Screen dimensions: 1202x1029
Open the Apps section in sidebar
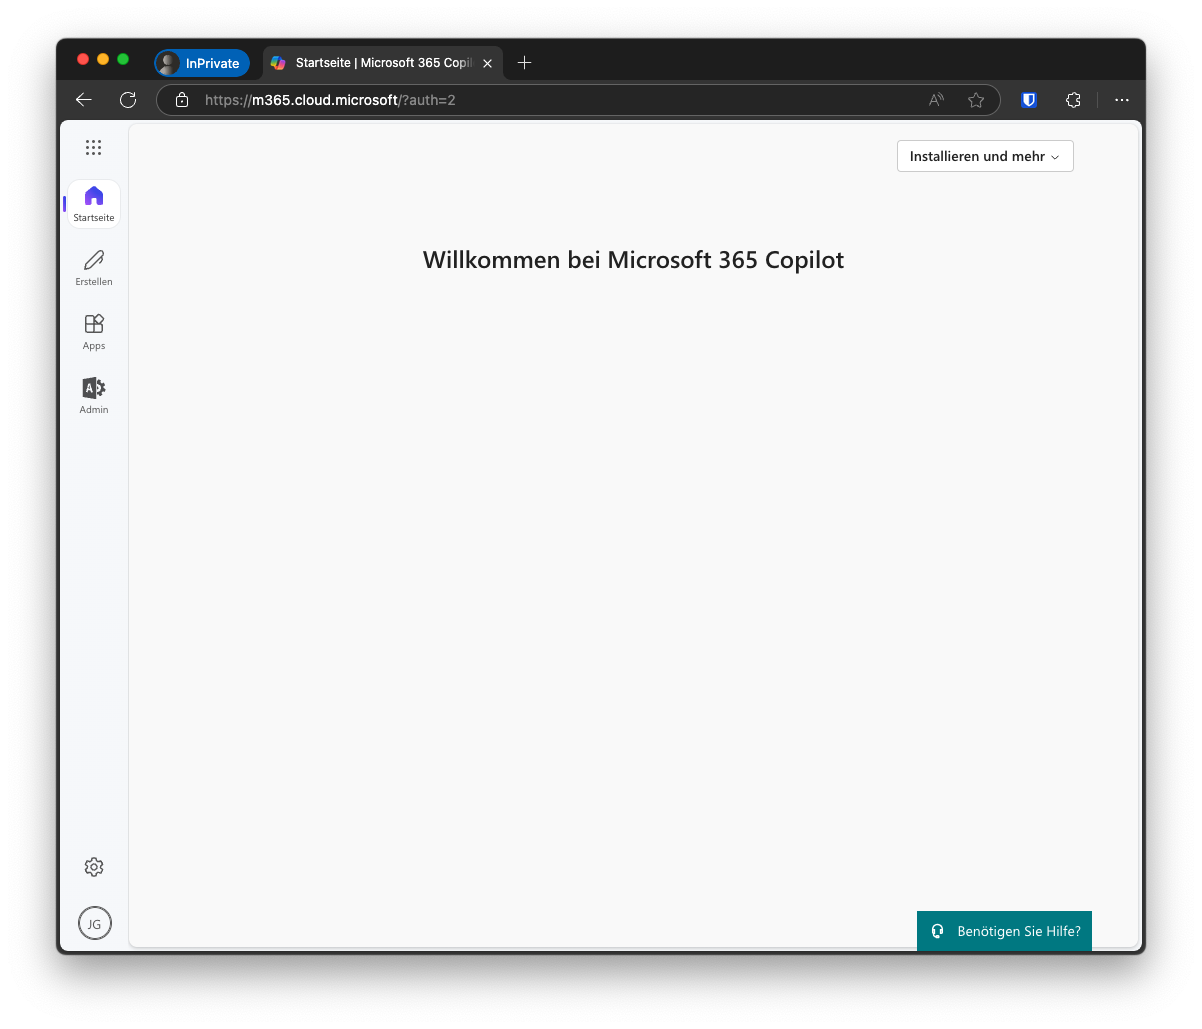click(x=94, y=332)
